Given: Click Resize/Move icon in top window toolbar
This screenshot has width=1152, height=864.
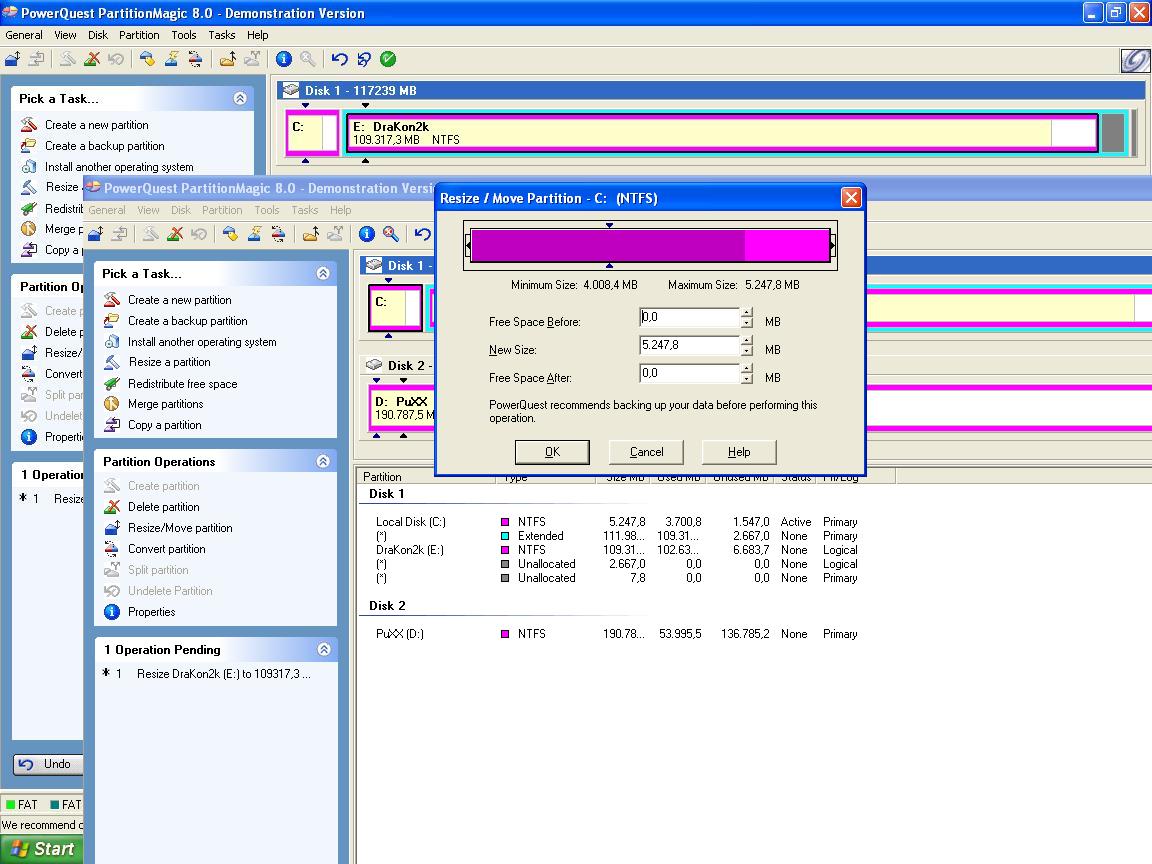Looking at the screenshot, I should pos(12,59).
